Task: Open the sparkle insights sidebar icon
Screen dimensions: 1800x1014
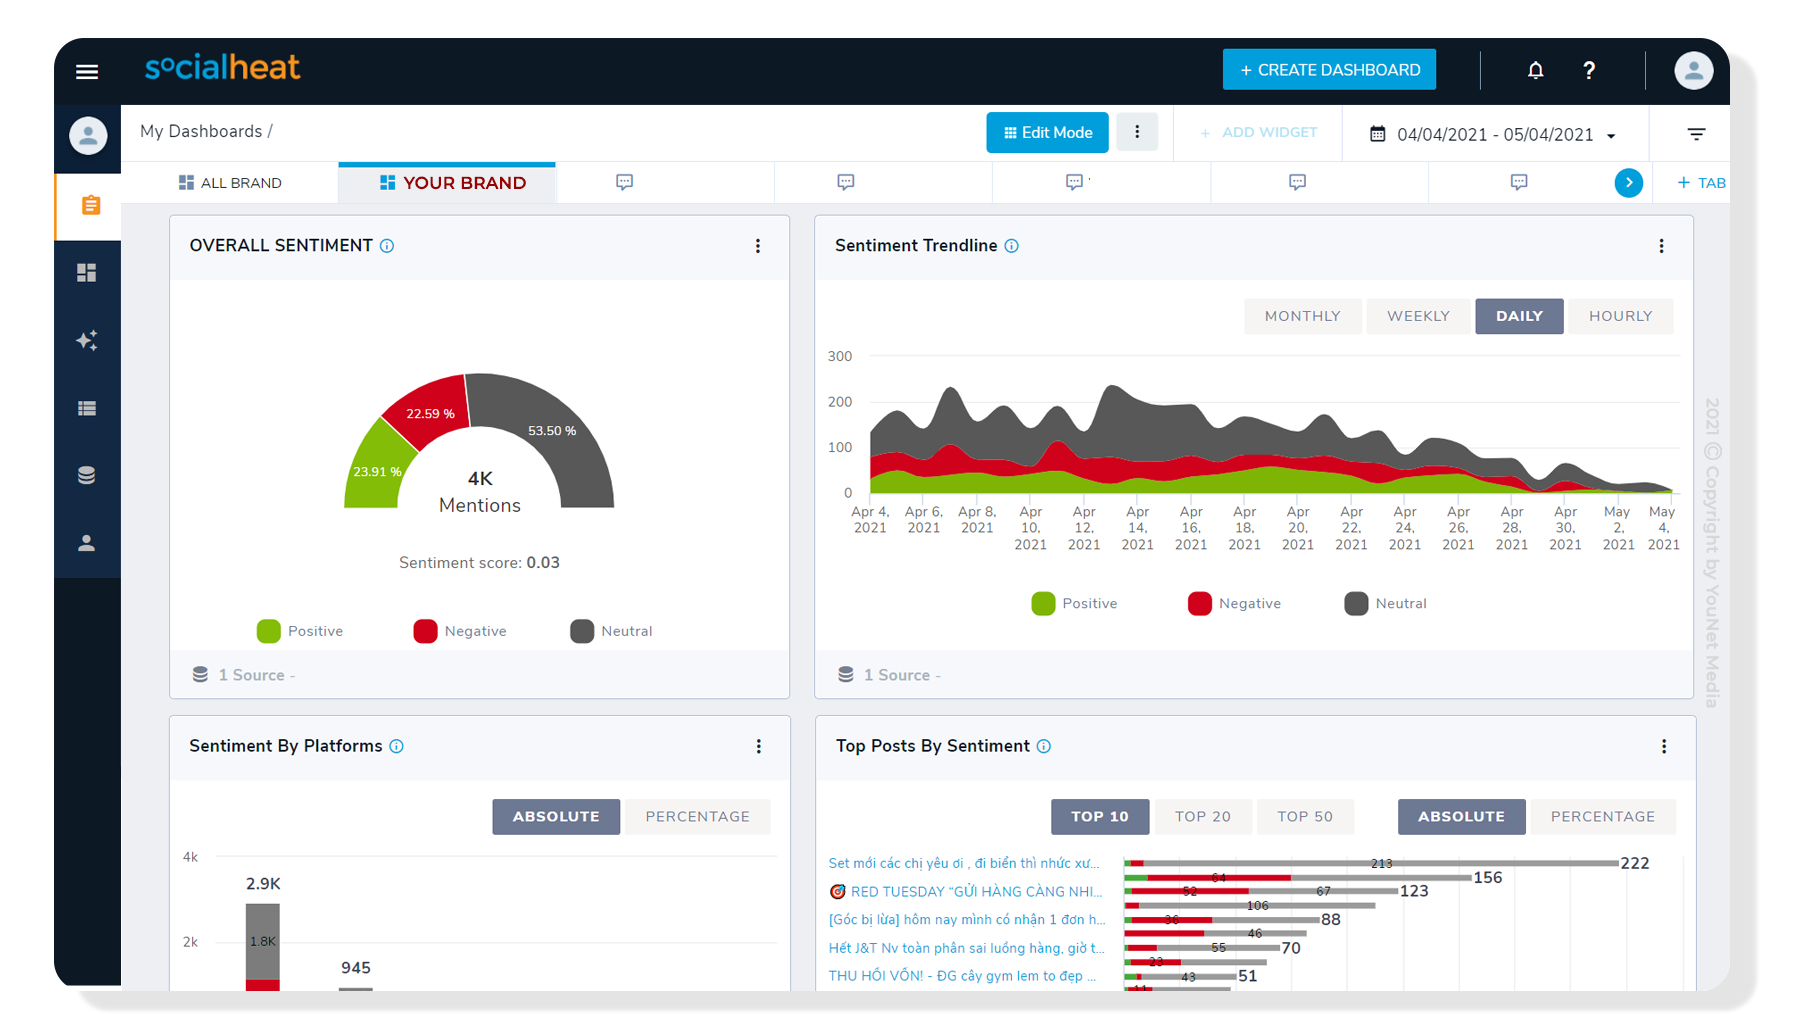Action: click(87, 340)
